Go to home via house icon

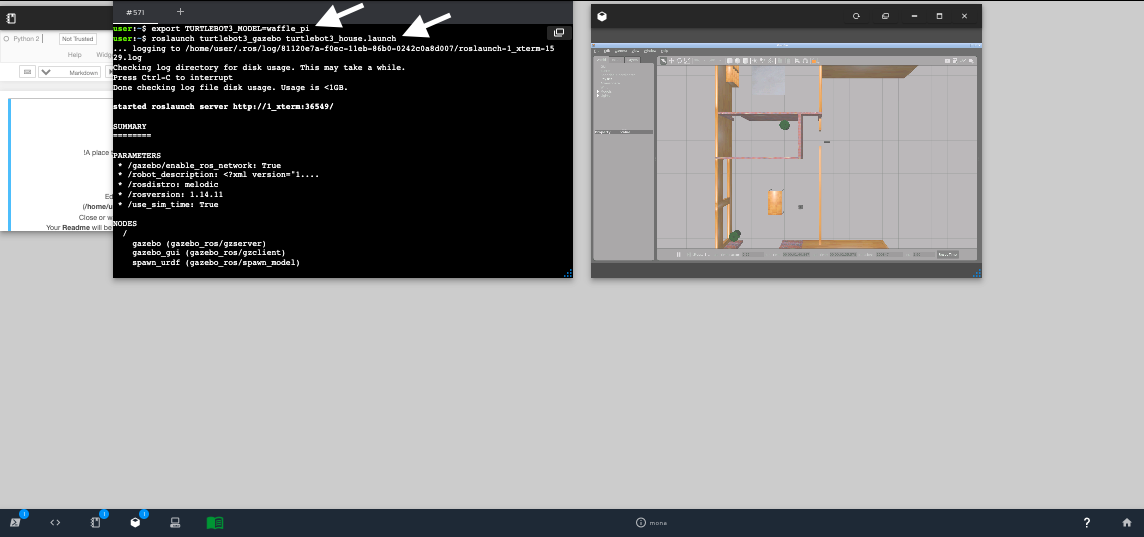coord(1126,522)
